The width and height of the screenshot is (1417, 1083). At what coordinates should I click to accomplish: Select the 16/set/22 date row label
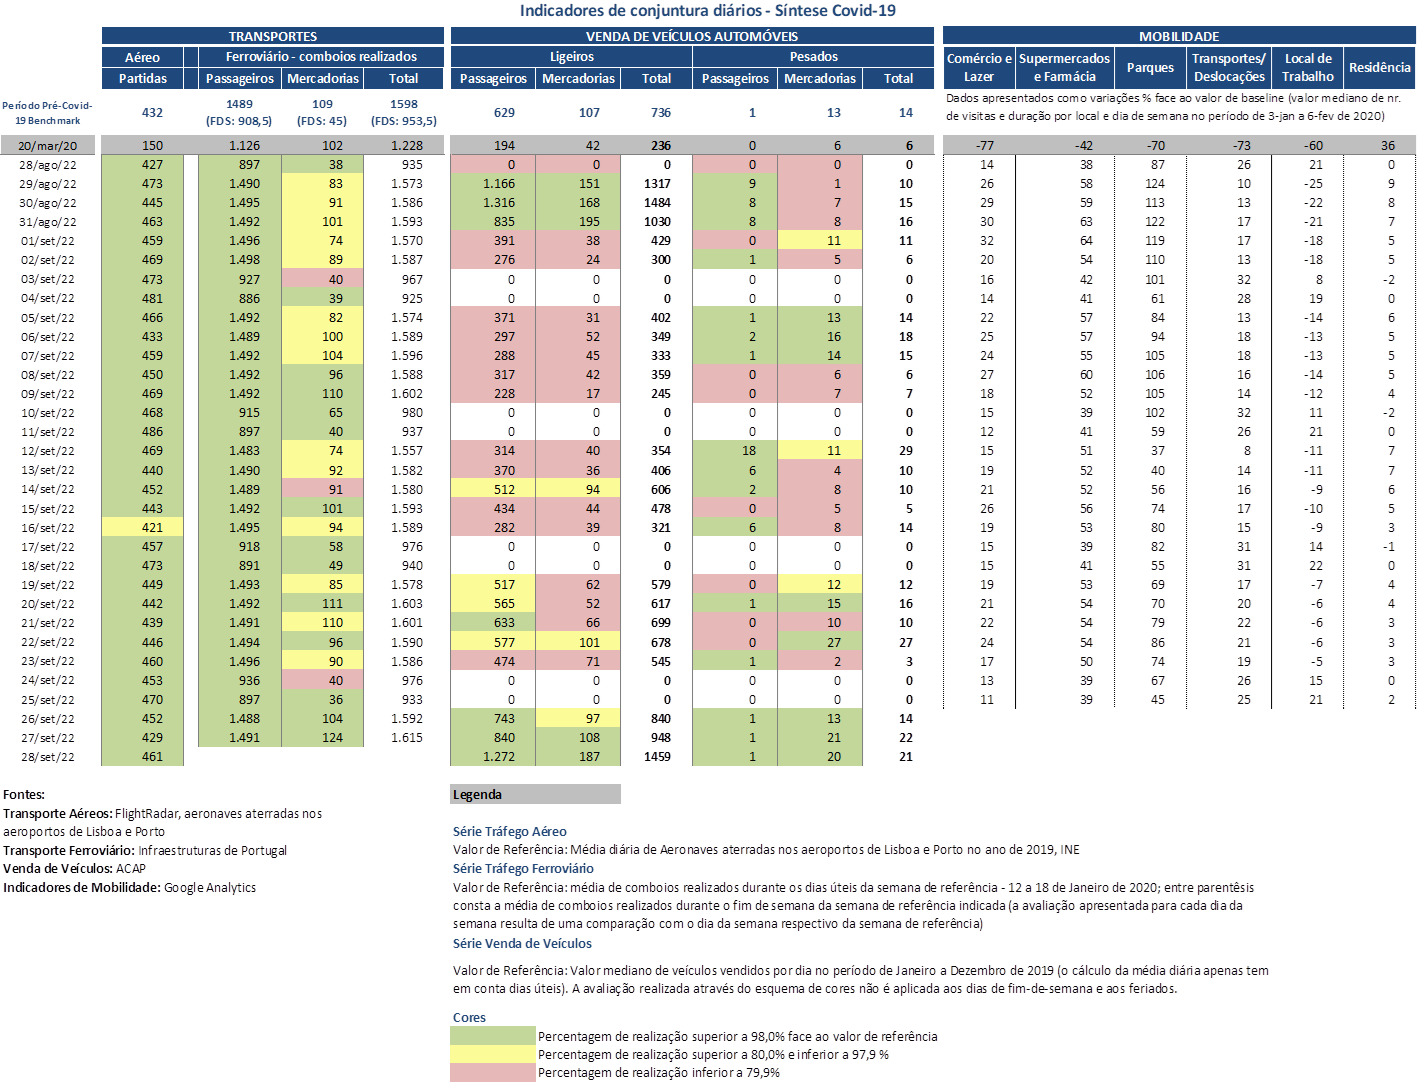[47, 528]
